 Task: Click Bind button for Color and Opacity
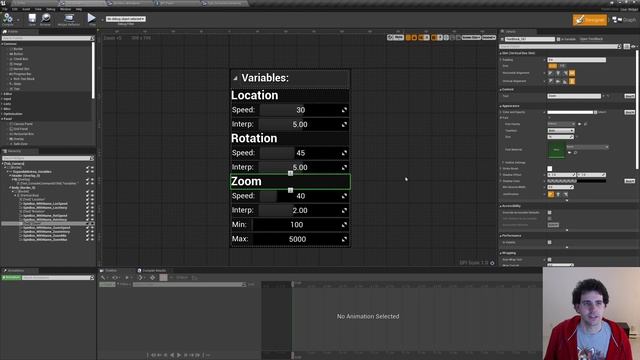629,112
